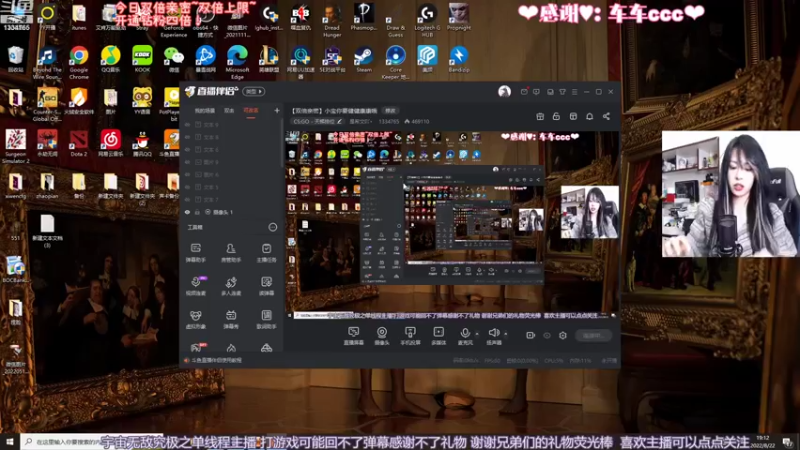Image resolution: width=800 pixels, height=450 pixels.
Task: Expand the speaker options arrow
Action: point(506,334)
